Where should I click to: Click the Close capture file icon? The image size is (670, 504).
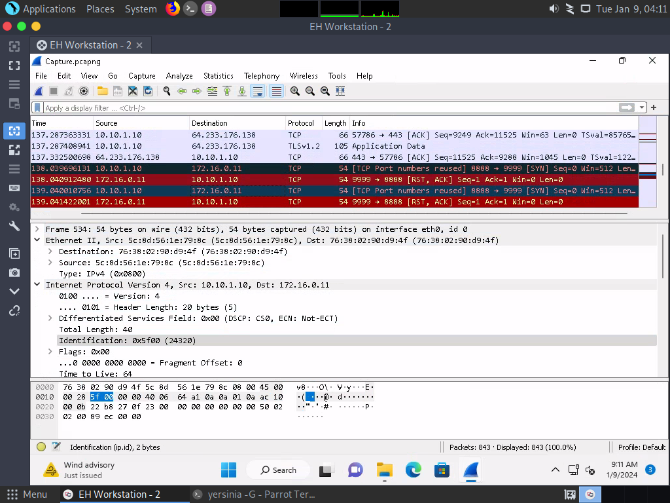(133, 91)
